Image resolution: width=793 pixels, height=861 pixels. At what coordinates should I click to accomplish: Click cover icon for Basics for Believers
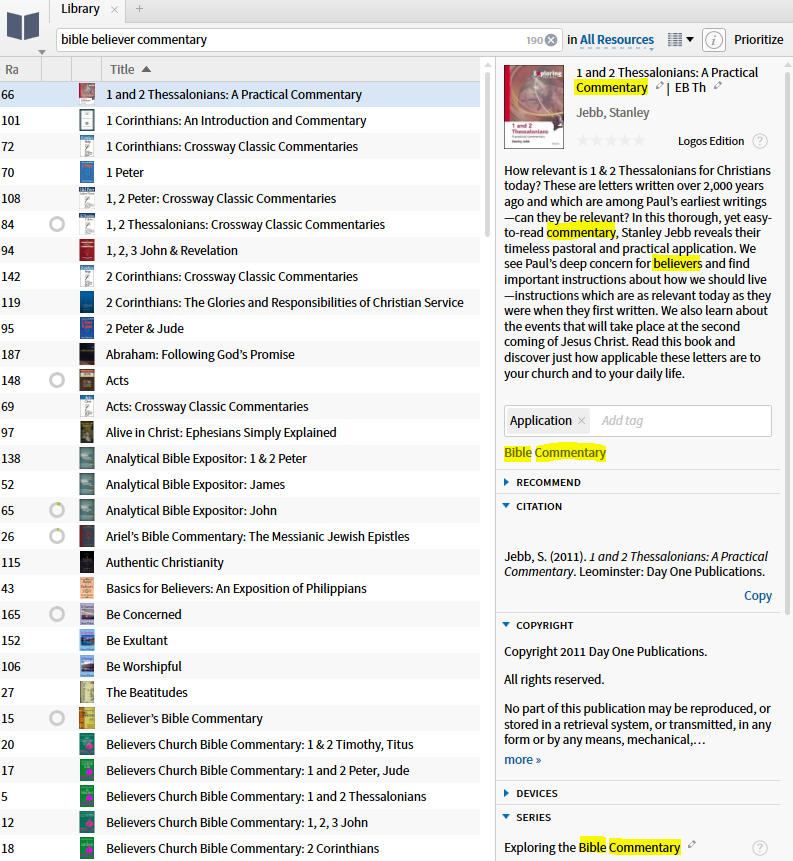click(87, 588)
